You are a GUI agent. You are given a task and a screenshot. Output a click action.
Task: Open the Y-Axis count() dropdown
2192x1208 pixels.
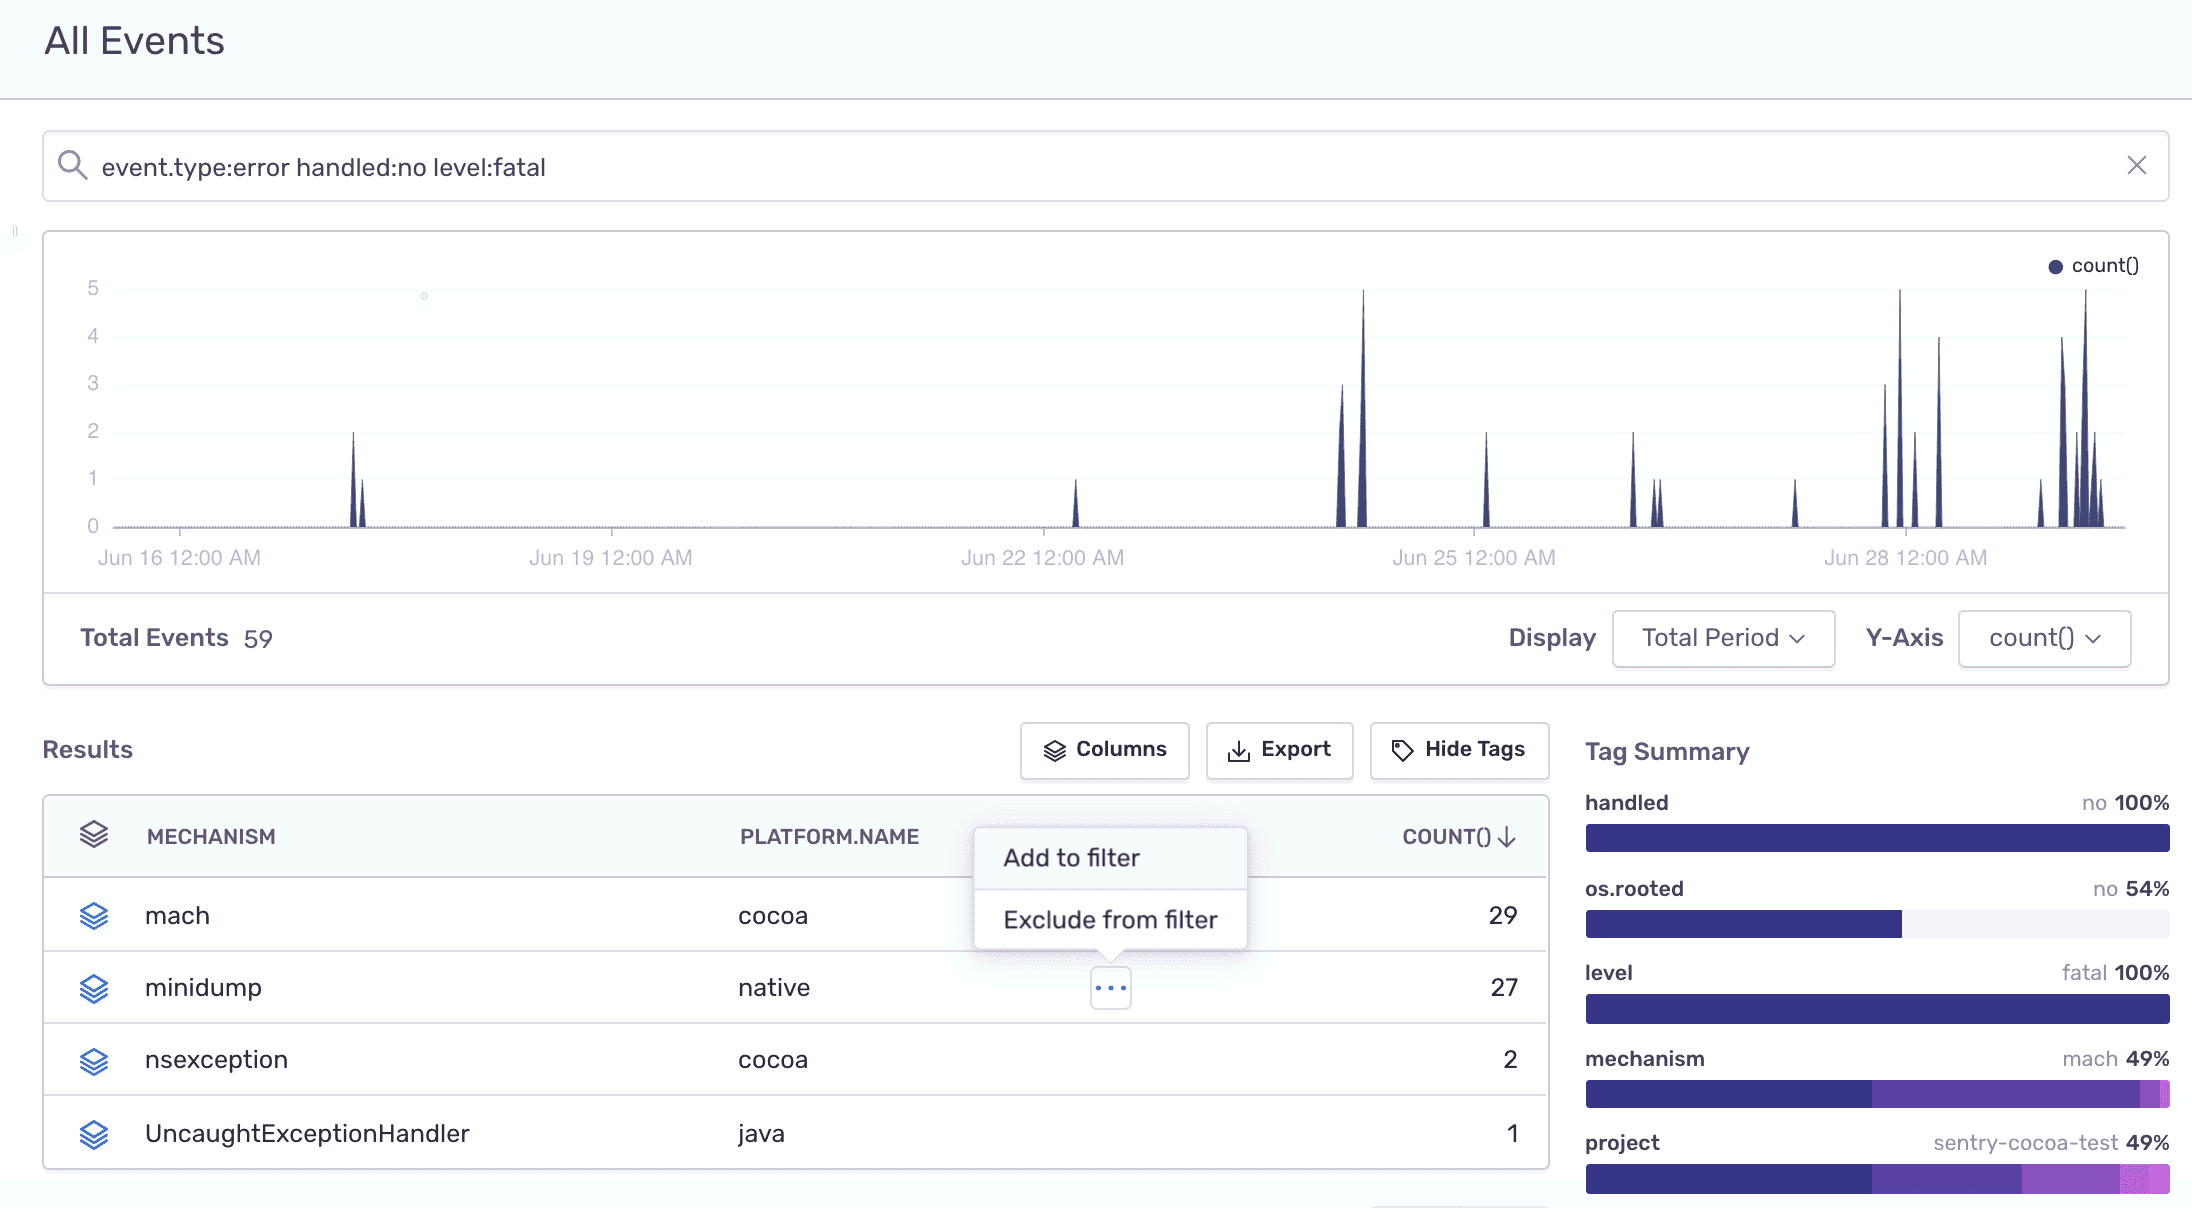2044,638
